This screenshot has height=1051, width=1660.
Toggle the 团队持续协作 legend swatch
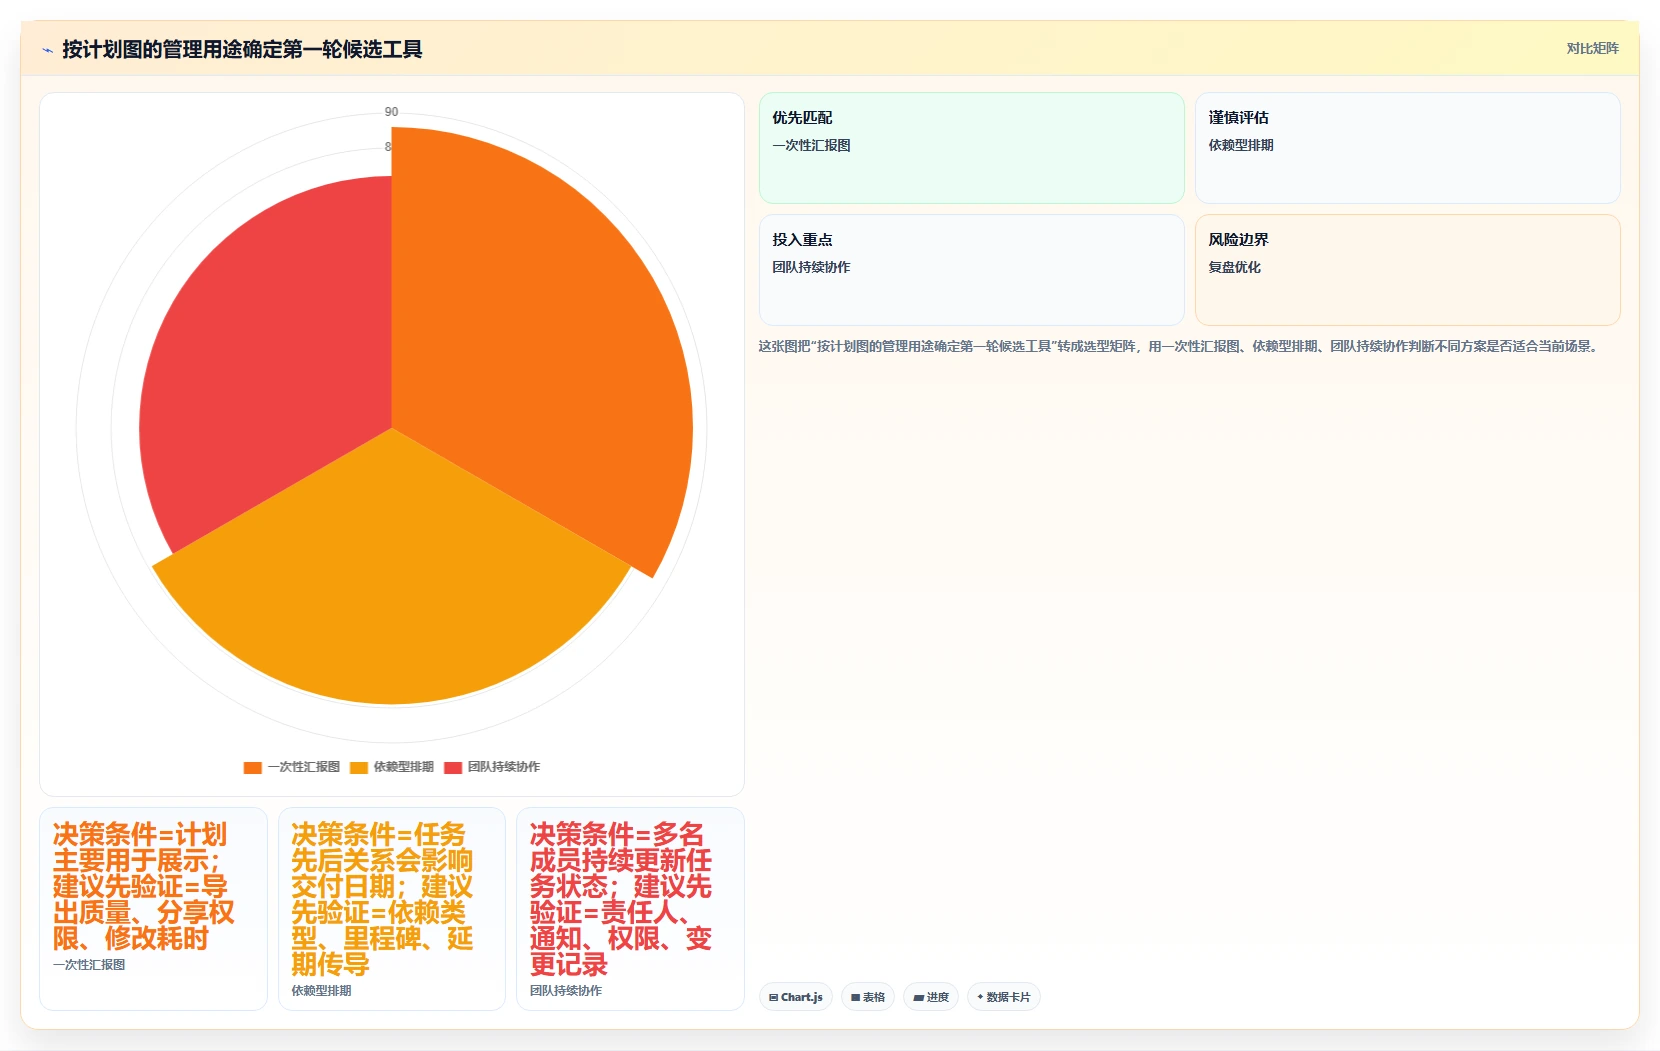pos(453,767)
